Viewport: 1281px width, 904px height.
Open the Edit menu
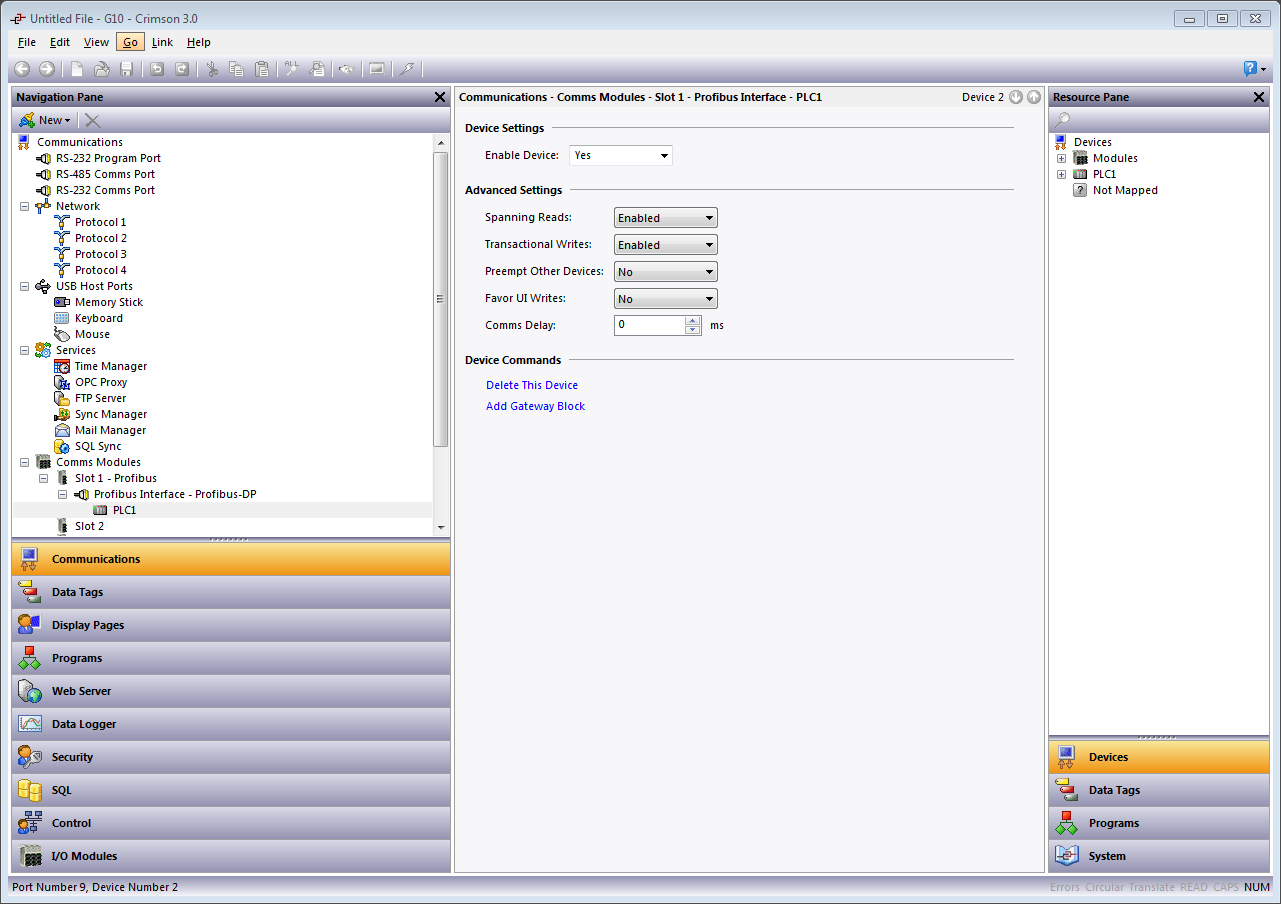(60, 42)
